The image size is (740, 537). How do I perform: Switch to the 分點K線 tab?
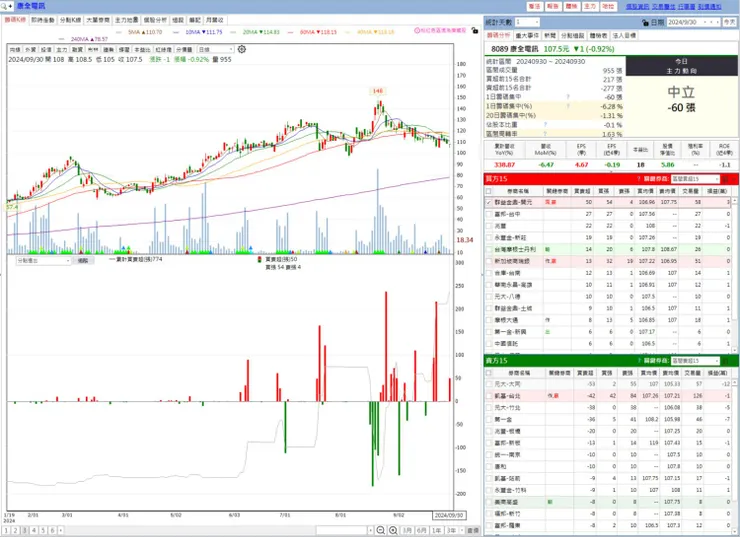[70, 20]
